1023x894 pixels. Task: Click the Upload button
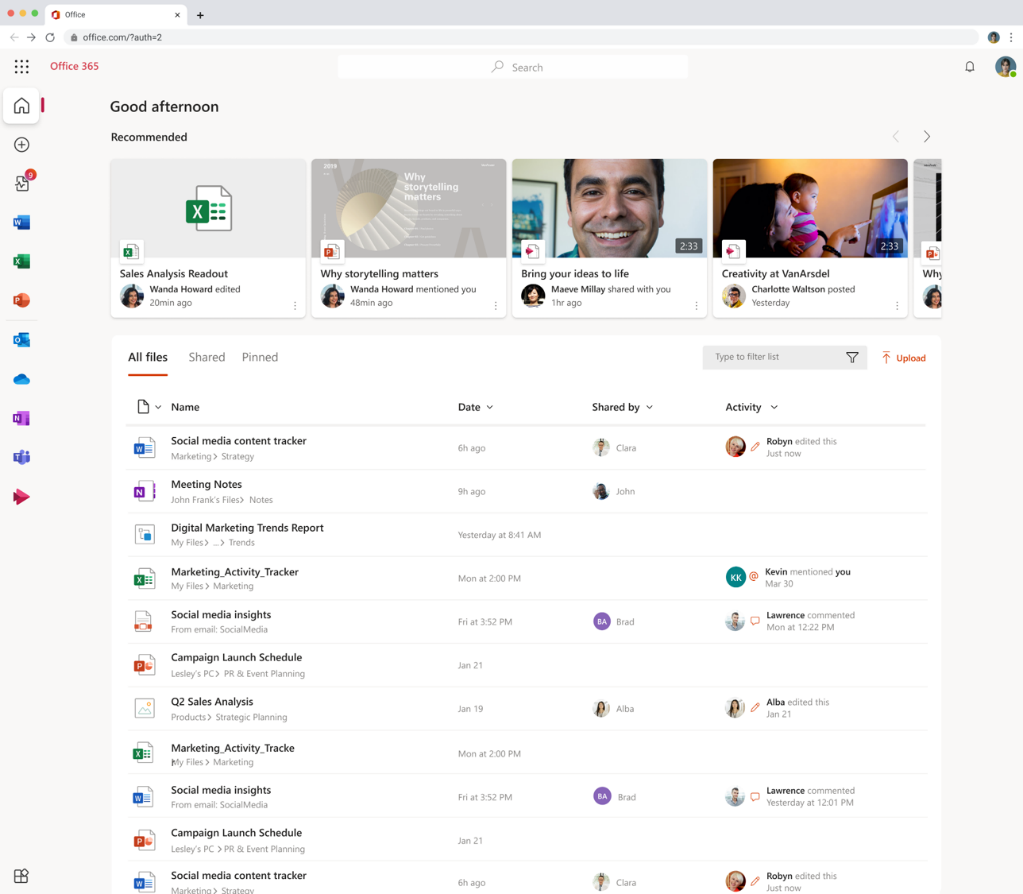(x=903, y=357)
